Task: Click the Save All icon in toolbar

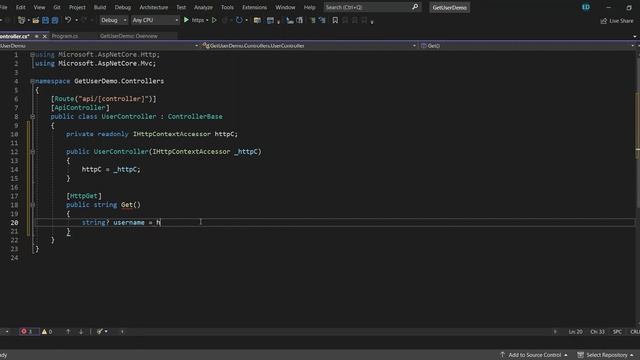Action: pos(55,20)
